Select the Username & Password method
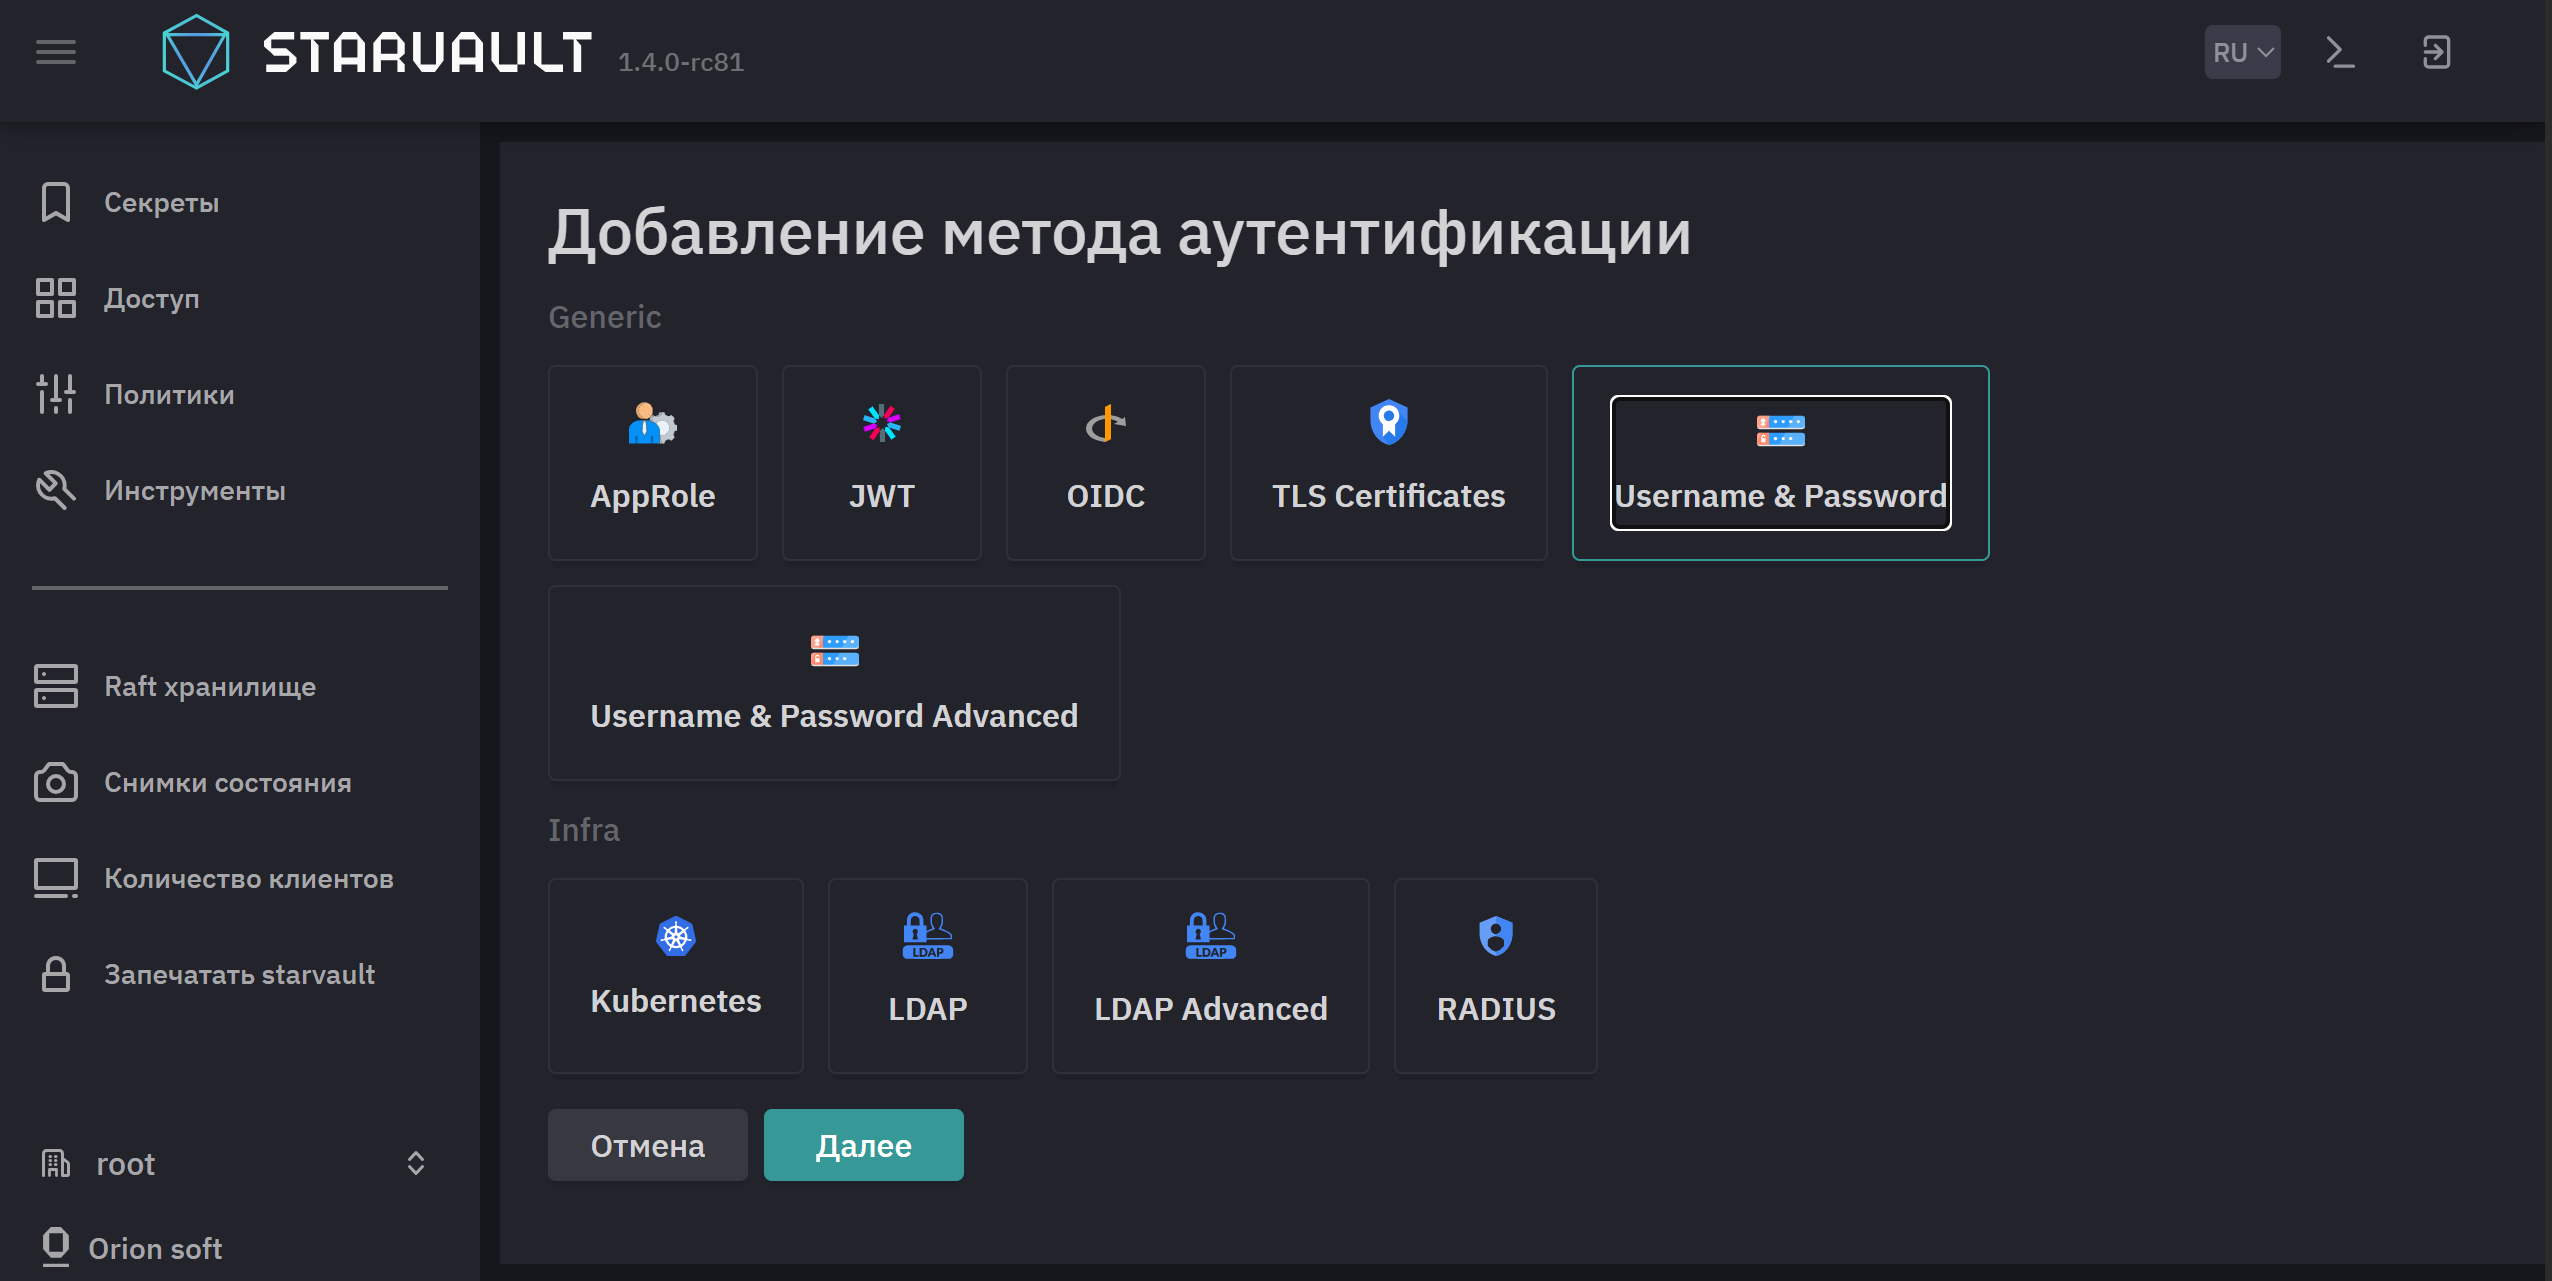 pos(1781,463)
